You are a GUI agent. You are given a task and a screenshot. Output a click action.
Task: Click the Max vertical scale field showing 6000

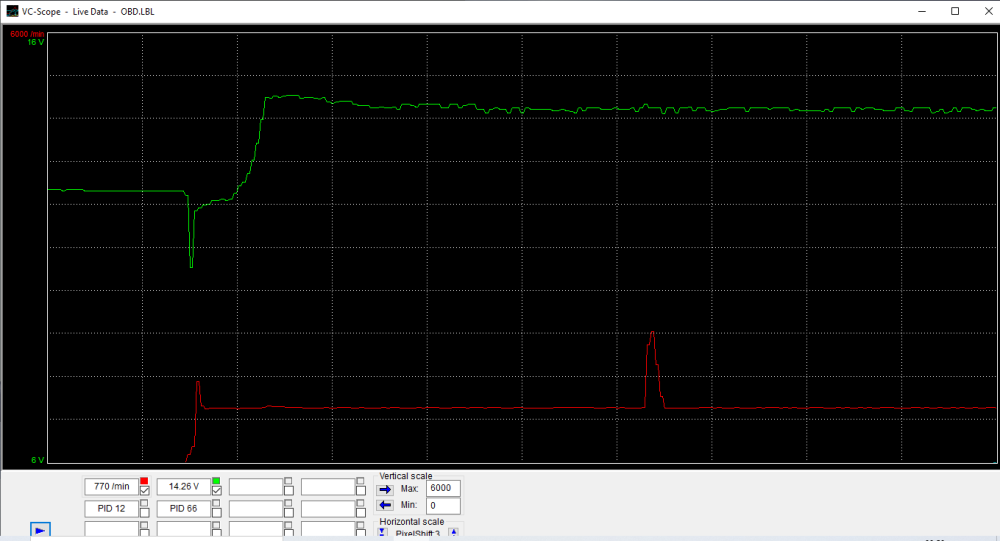443,488
